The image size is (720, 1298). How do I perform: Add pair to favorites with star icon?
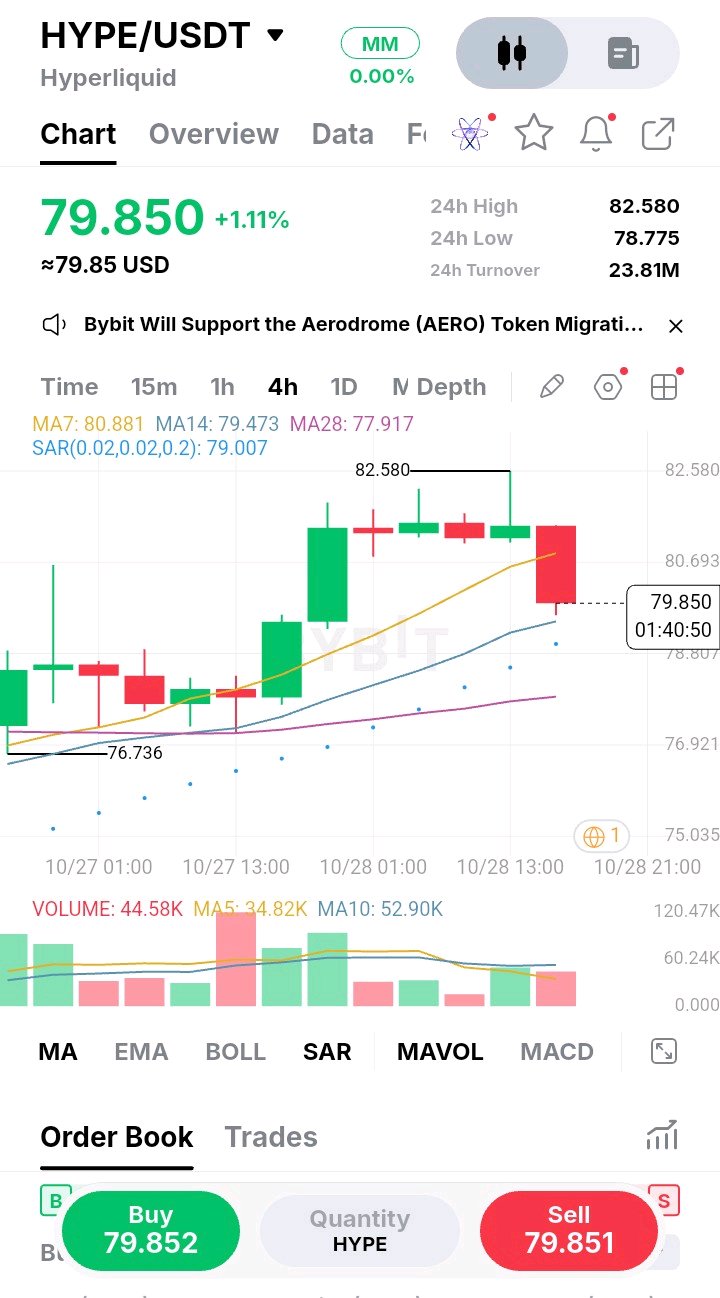click(534, 133)
